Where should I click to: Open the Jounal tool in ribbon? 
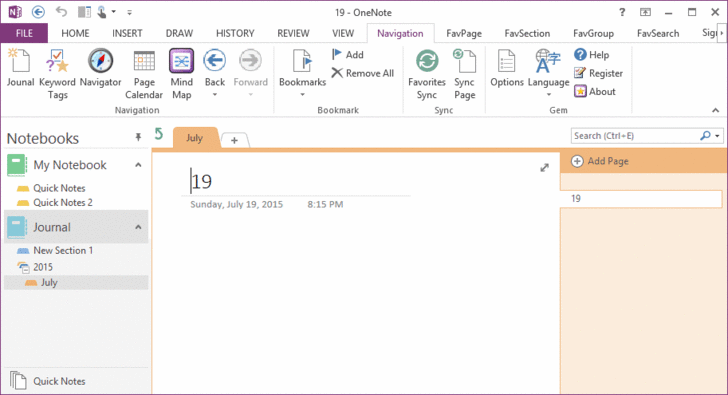(x=20, y=69)
